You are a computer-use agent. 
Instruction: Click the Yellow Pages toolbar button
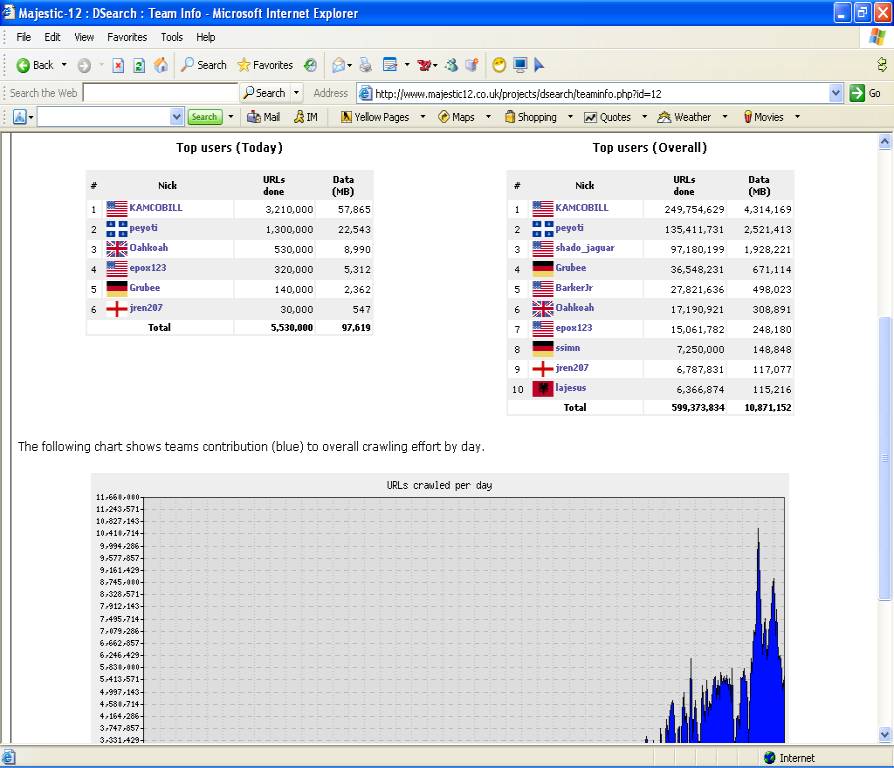click(375, 117)
